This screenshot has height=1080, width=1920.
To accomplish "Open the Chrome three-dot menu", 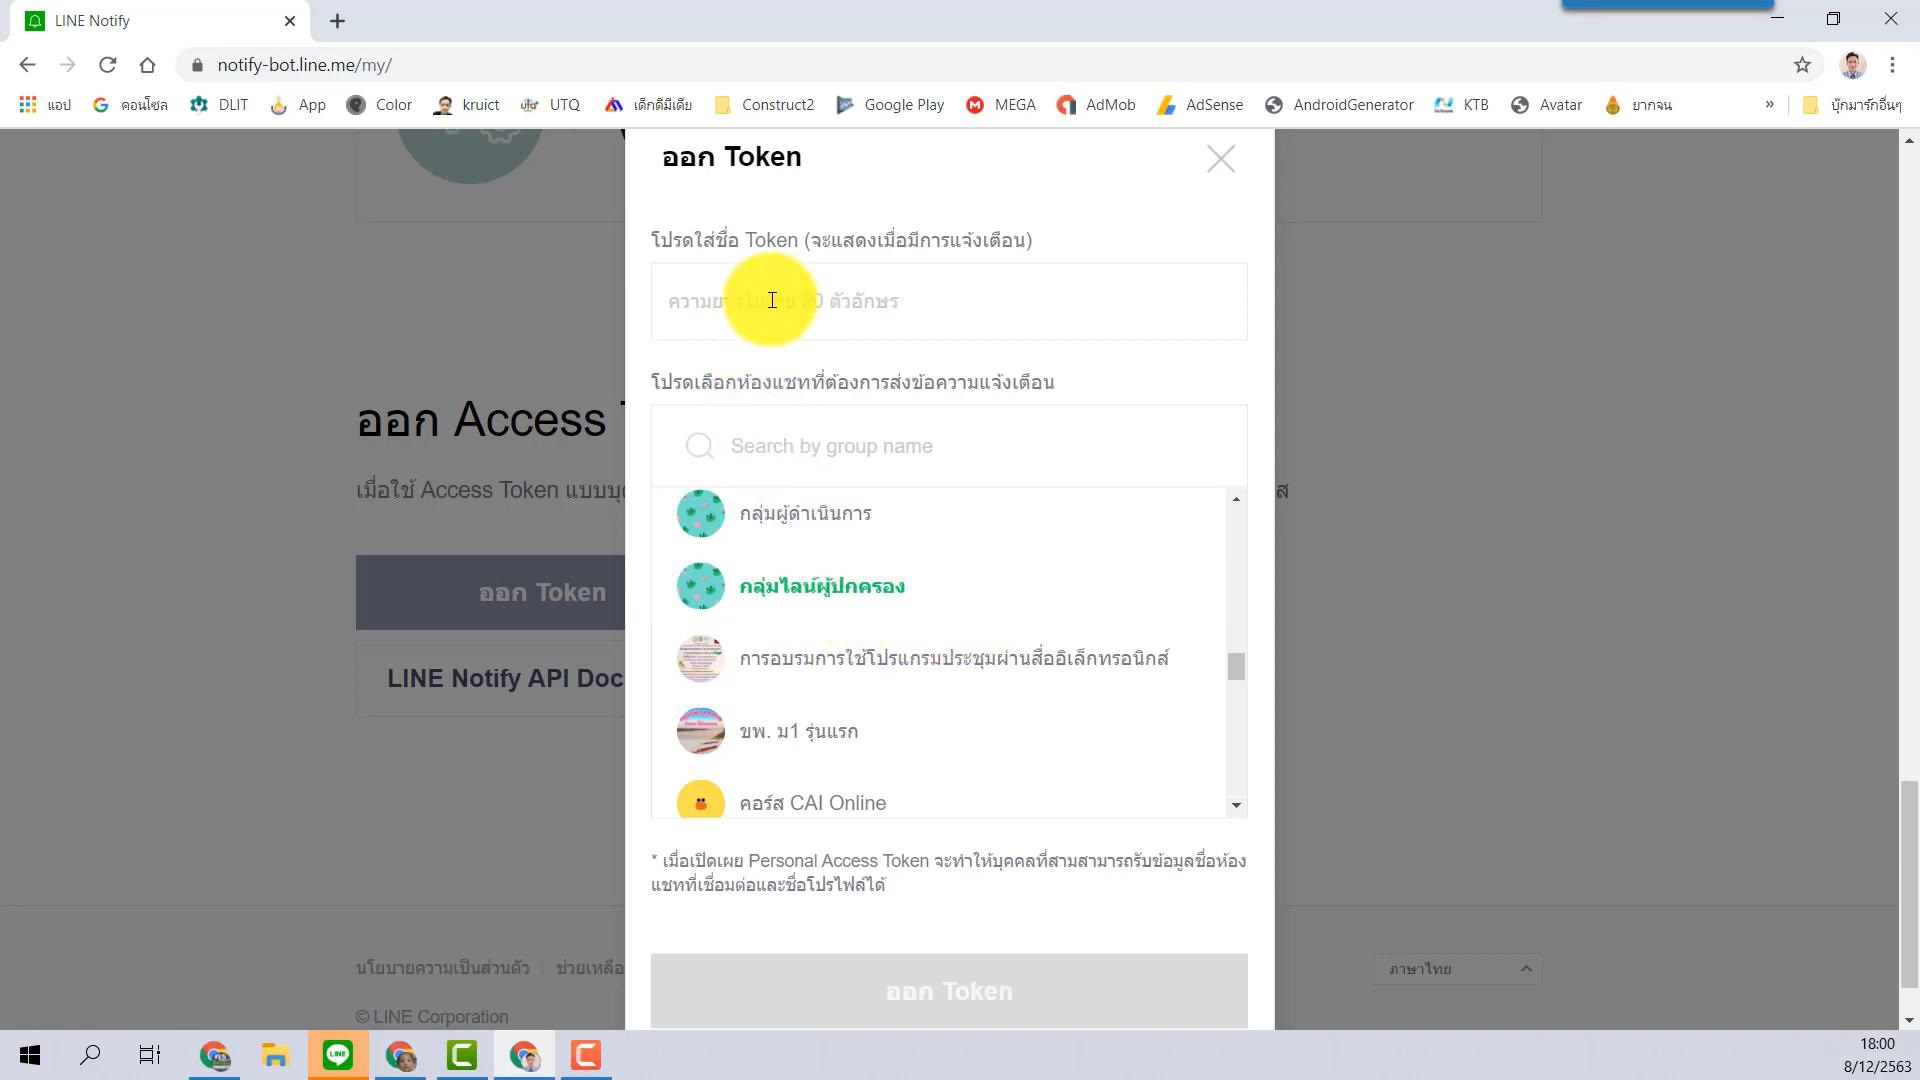I will click(1892, 65).
